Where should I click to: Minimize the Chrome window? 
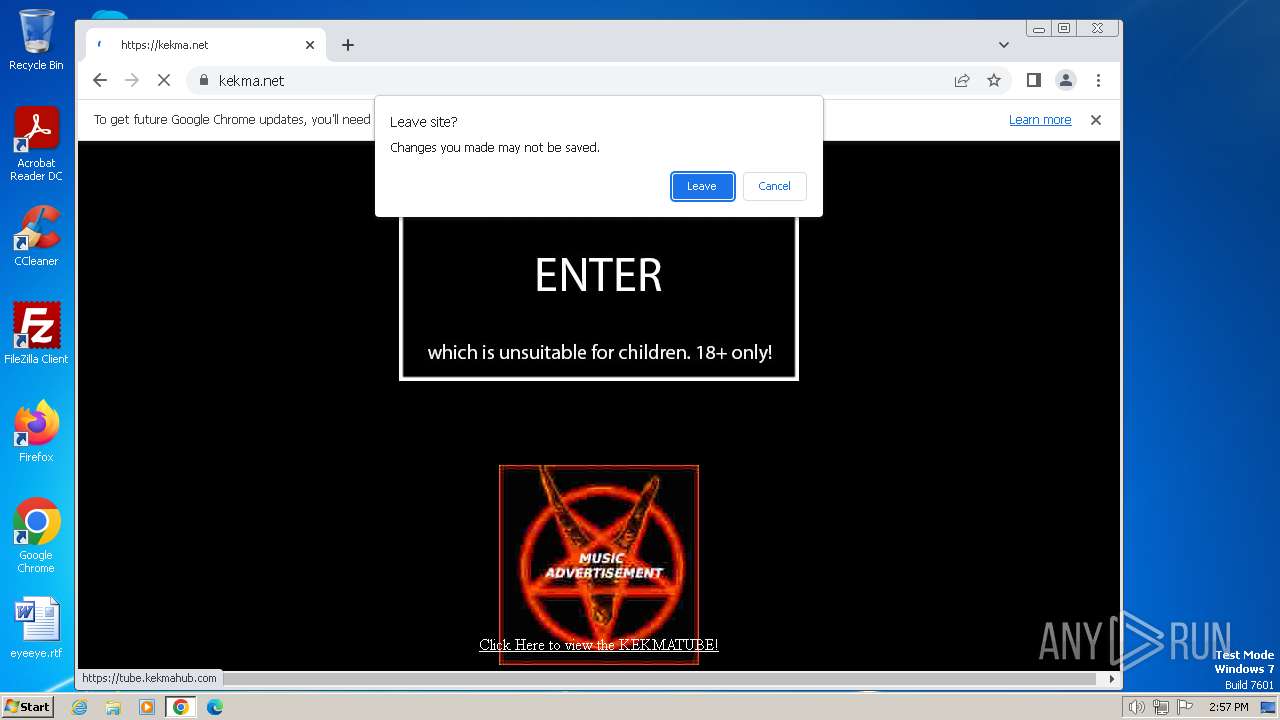[1039, 28]
